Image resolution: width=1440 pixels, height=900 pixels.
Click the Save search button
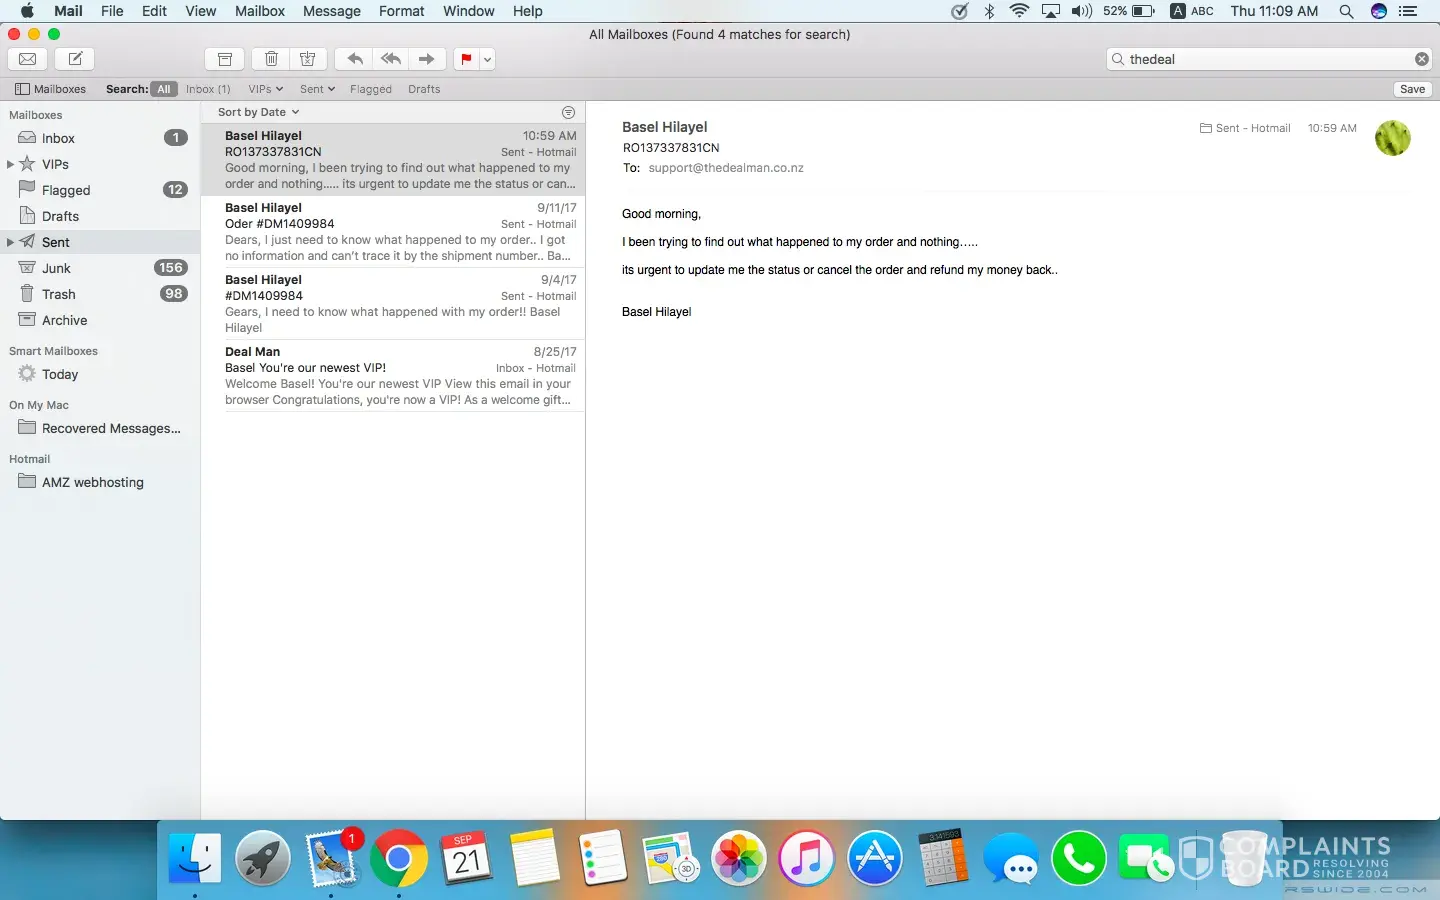(1412, 89)
